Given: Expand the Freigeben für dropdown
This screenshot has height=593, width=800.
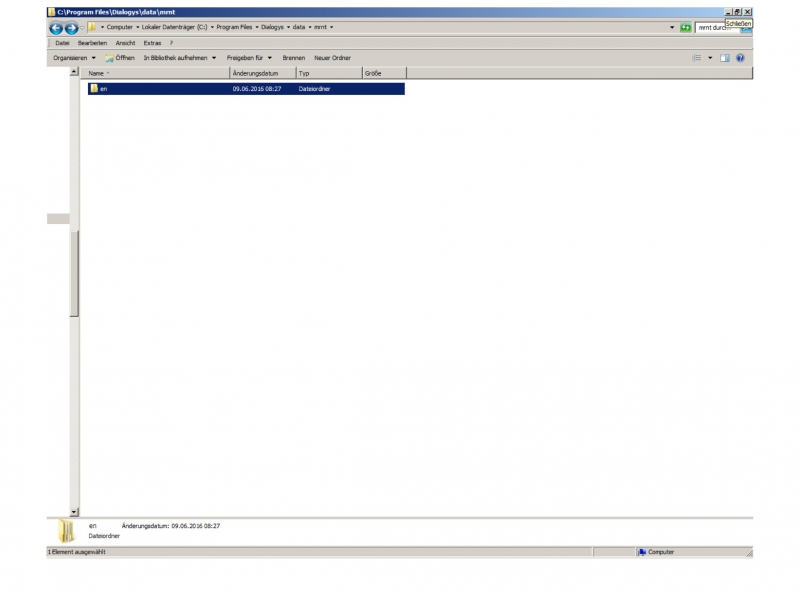Looking at the screenshot, I should pos(249,58).
